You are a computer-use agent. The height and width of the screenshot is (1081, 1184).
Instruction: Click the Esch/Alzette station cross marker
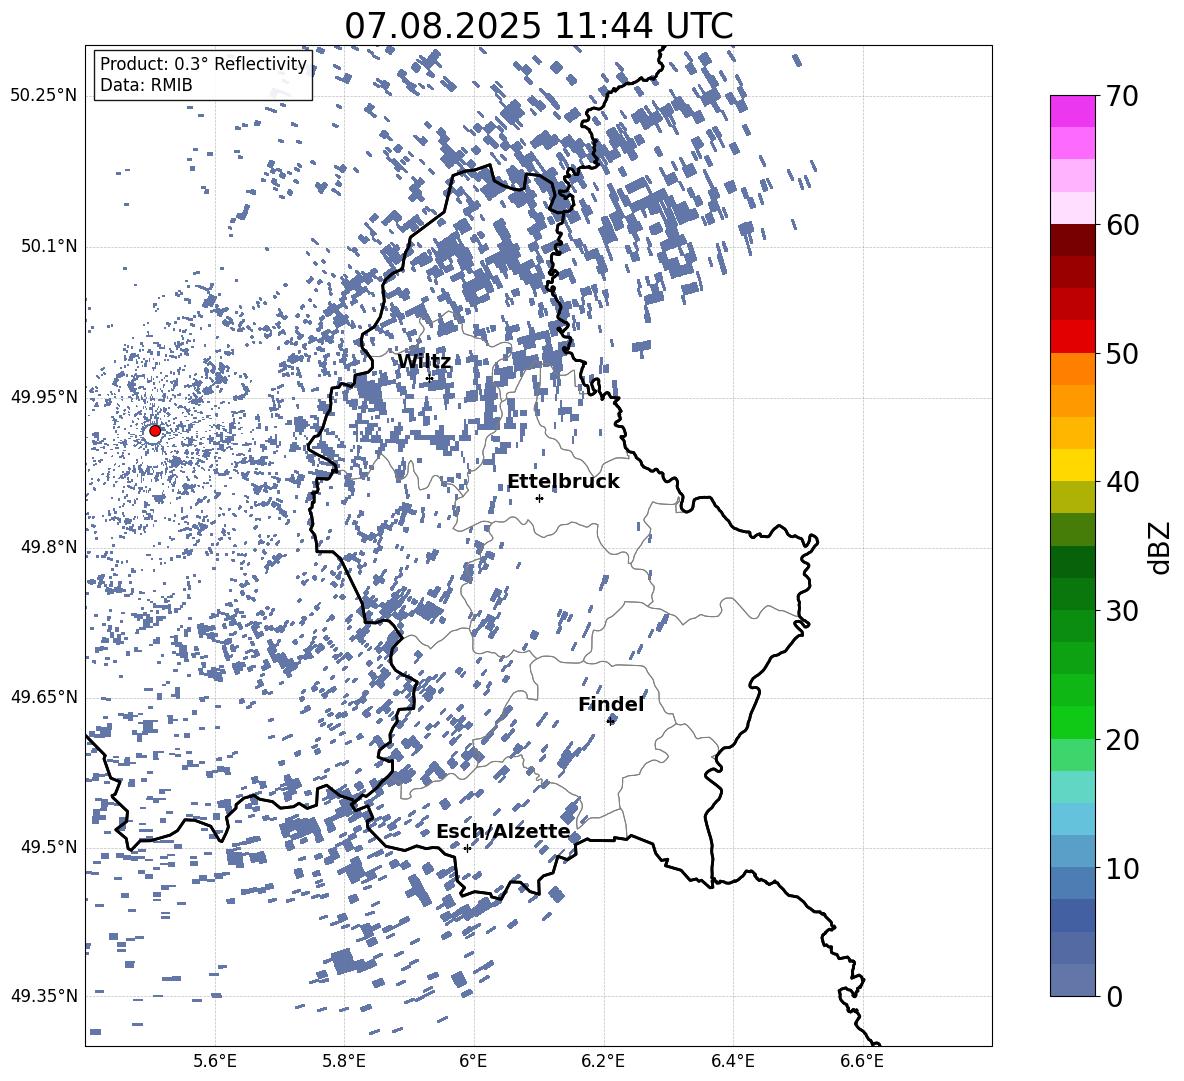click(467, 848)
